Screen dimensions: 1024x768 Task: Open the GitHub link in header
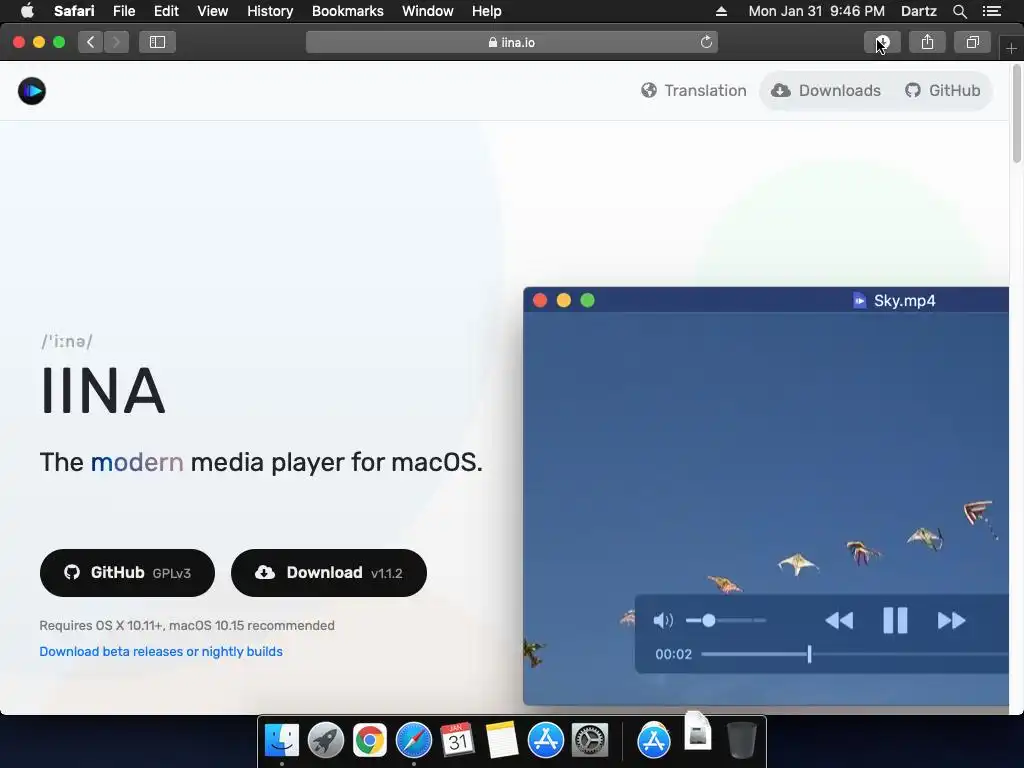coord(942,90)
